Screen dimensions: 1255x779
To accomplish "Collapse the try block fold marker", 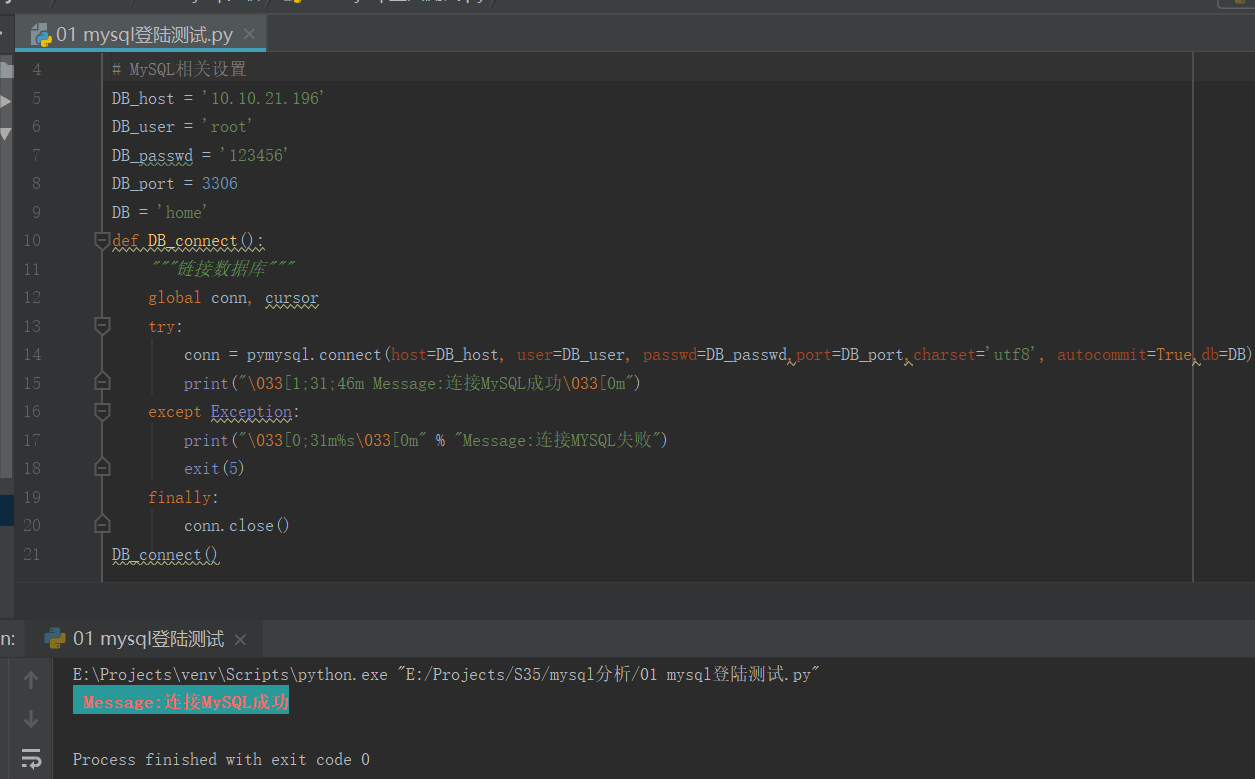I will [x=101, y=326].
